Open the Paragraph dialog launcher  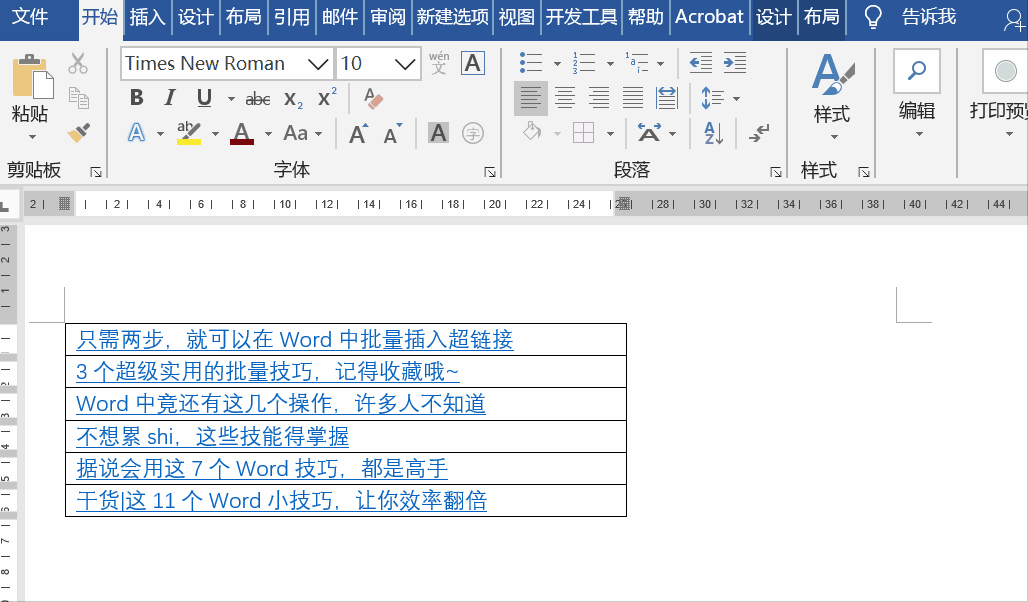(776, 172)
